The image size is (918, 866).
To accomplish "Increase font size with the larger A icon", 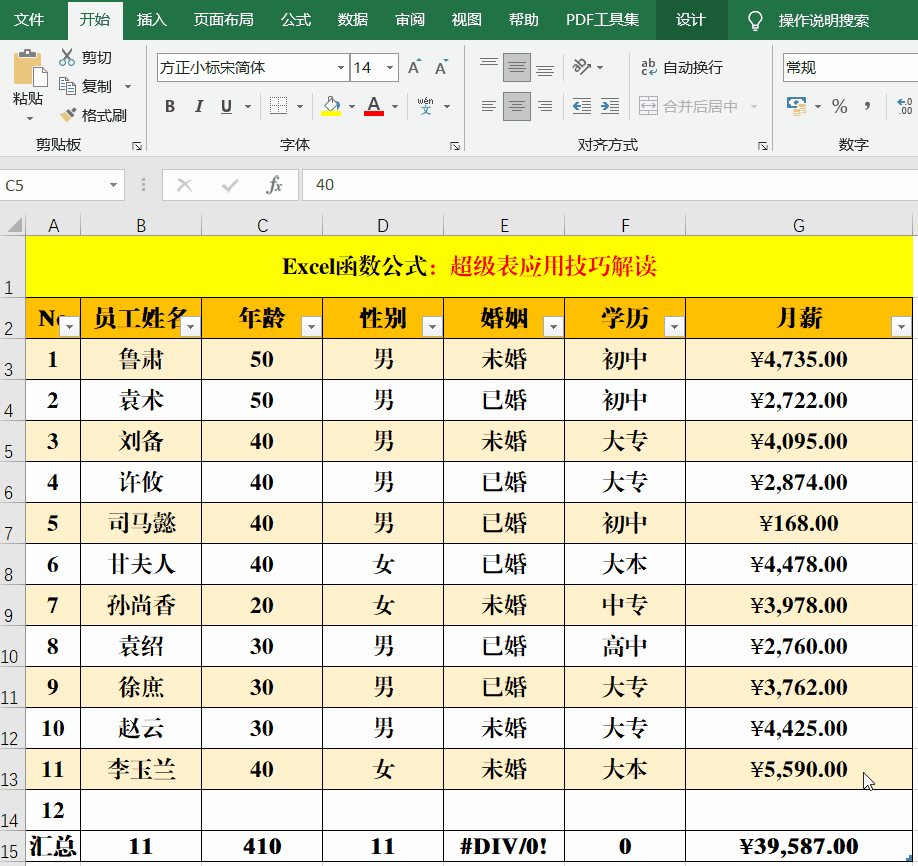I will click(x=414, y=67).
